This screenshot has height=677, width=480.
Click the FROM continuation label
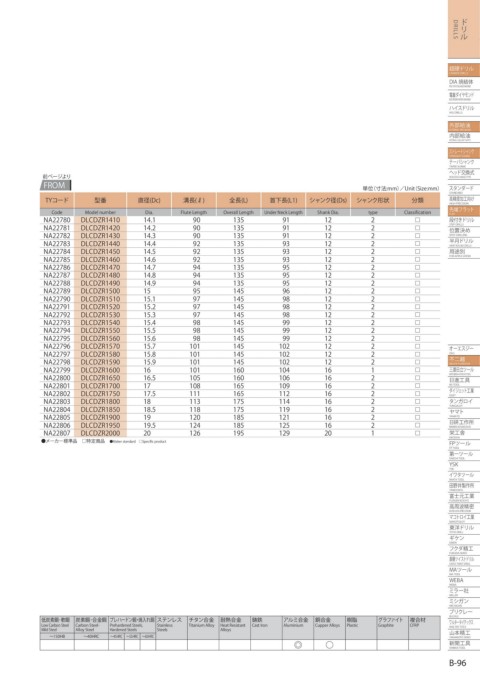[x=55, y=186]
